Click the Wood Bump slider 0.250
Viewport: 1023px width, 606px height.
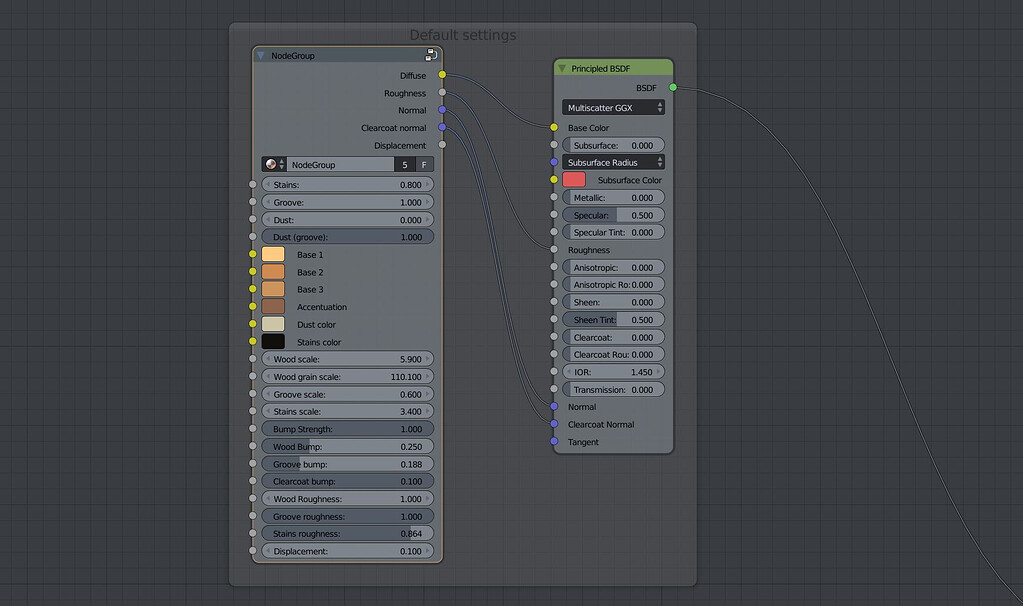(x=348, y=446)
